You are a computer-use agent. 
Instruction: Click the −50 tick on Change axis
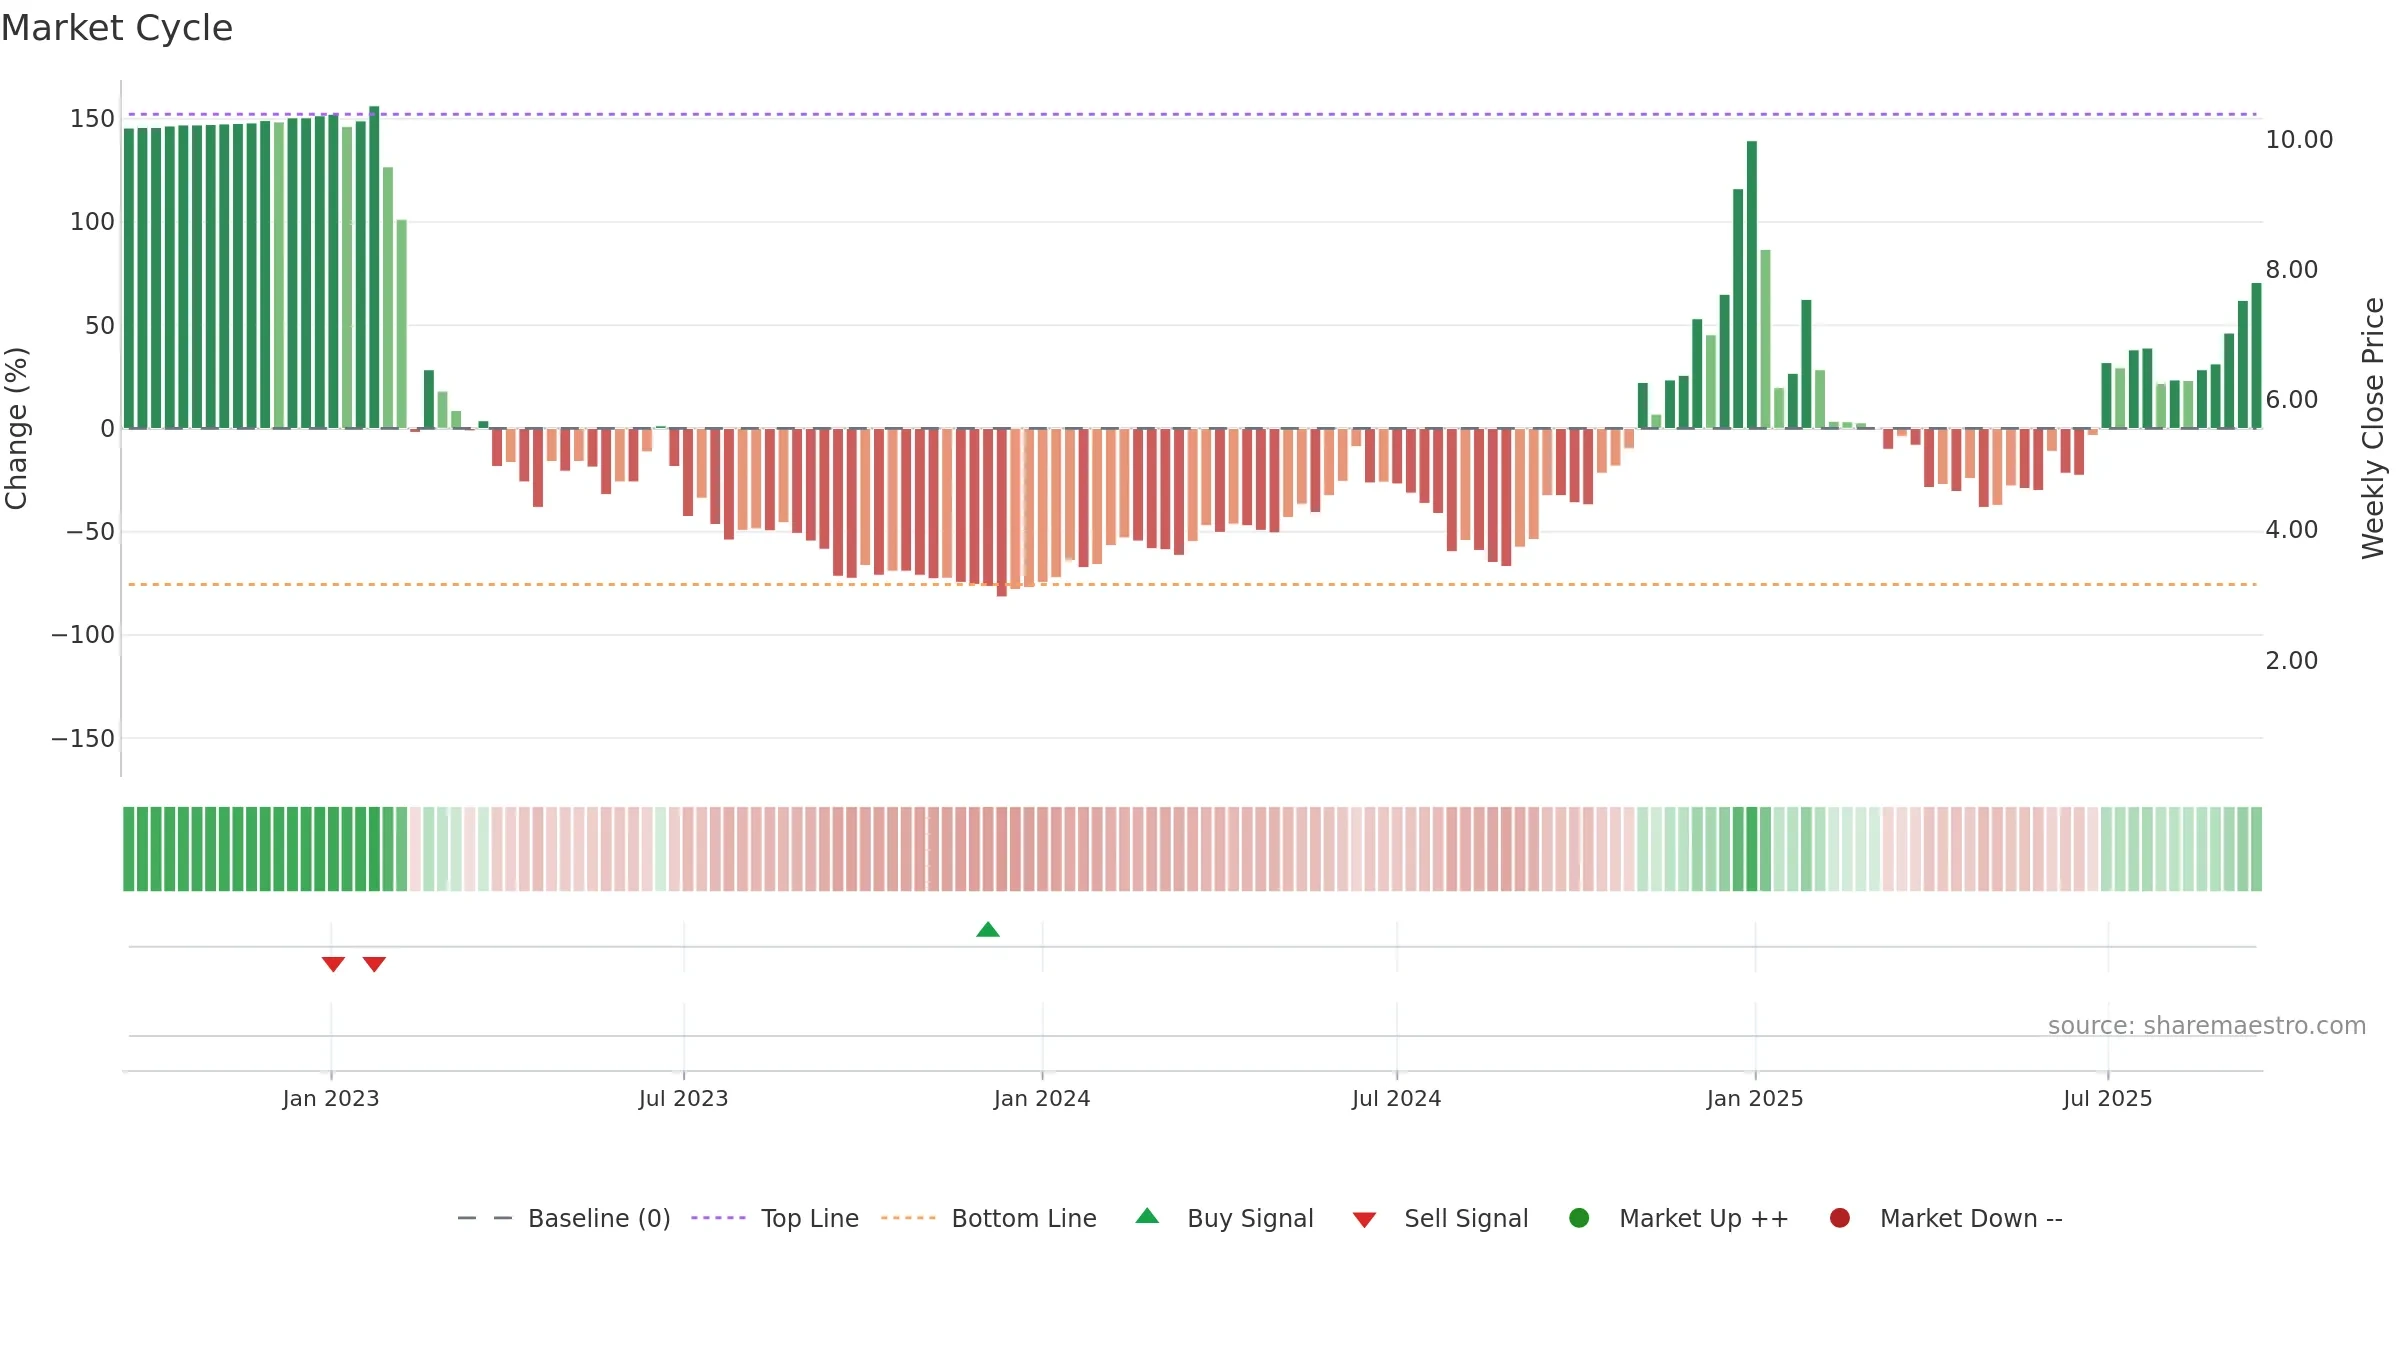[x=90, y=532]
